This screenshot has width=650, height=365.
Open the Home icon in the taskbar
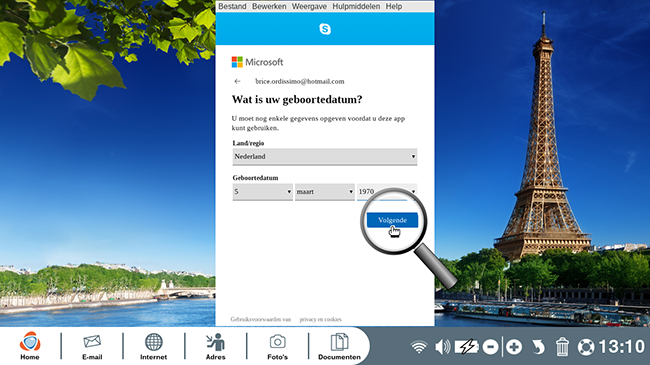tap(30, 346)
